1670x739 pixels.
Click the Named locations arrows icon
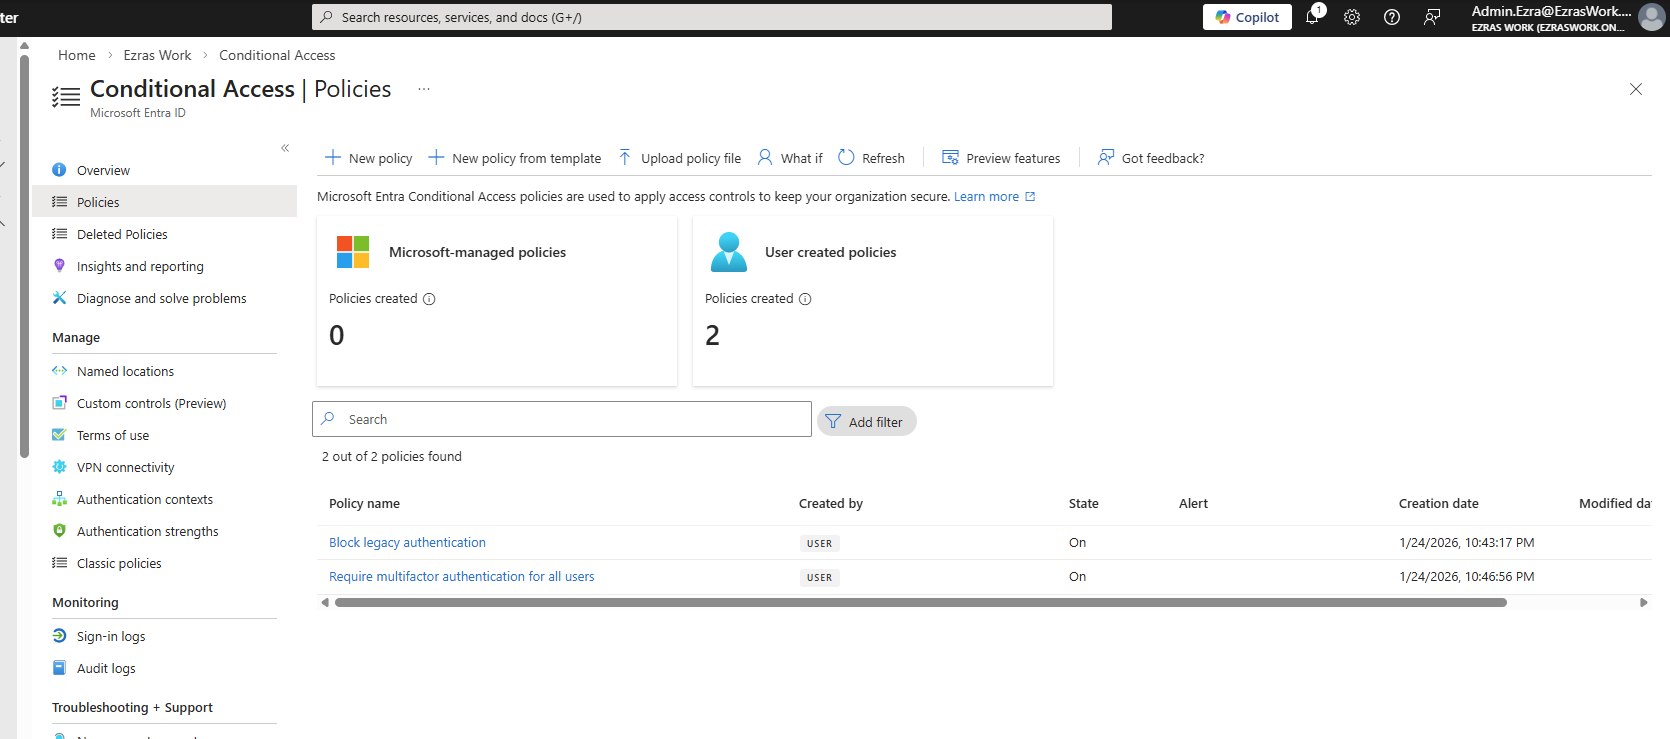59,371
